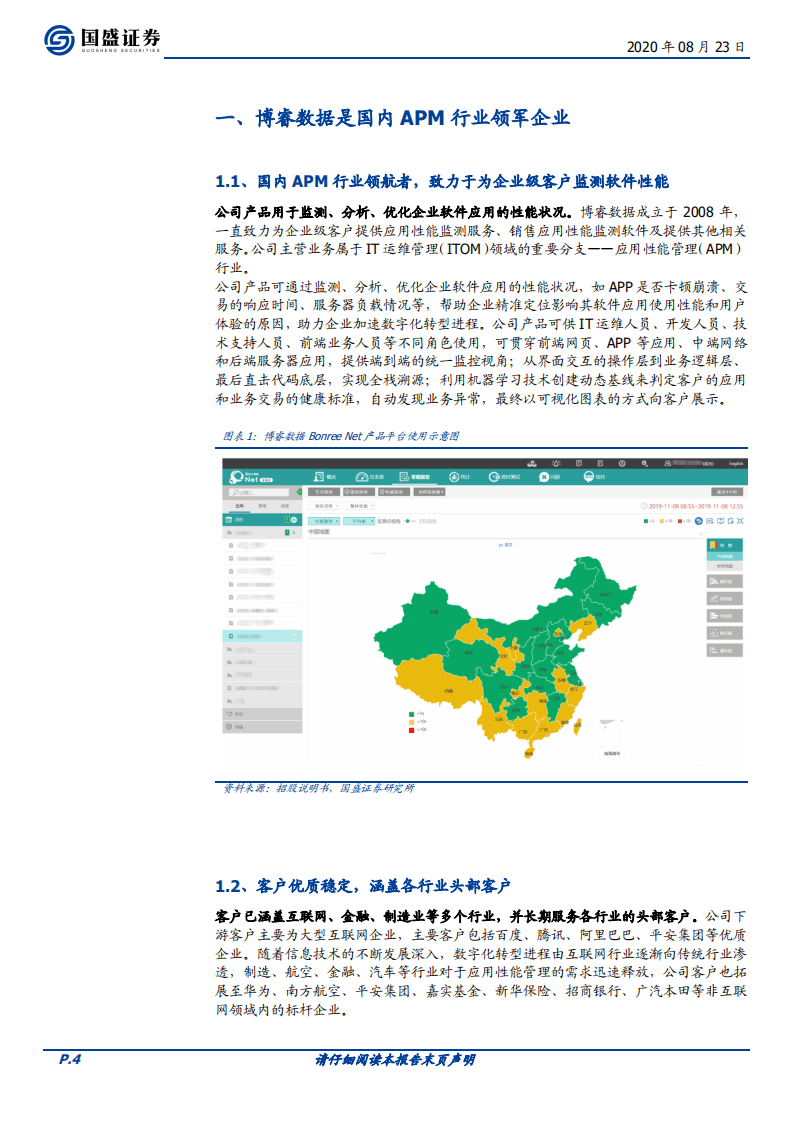Open the 仪表盘 dashboard tab
The height and width of the screenshot is (1122, 793).
pyautogui.click(x=370, y=477)
